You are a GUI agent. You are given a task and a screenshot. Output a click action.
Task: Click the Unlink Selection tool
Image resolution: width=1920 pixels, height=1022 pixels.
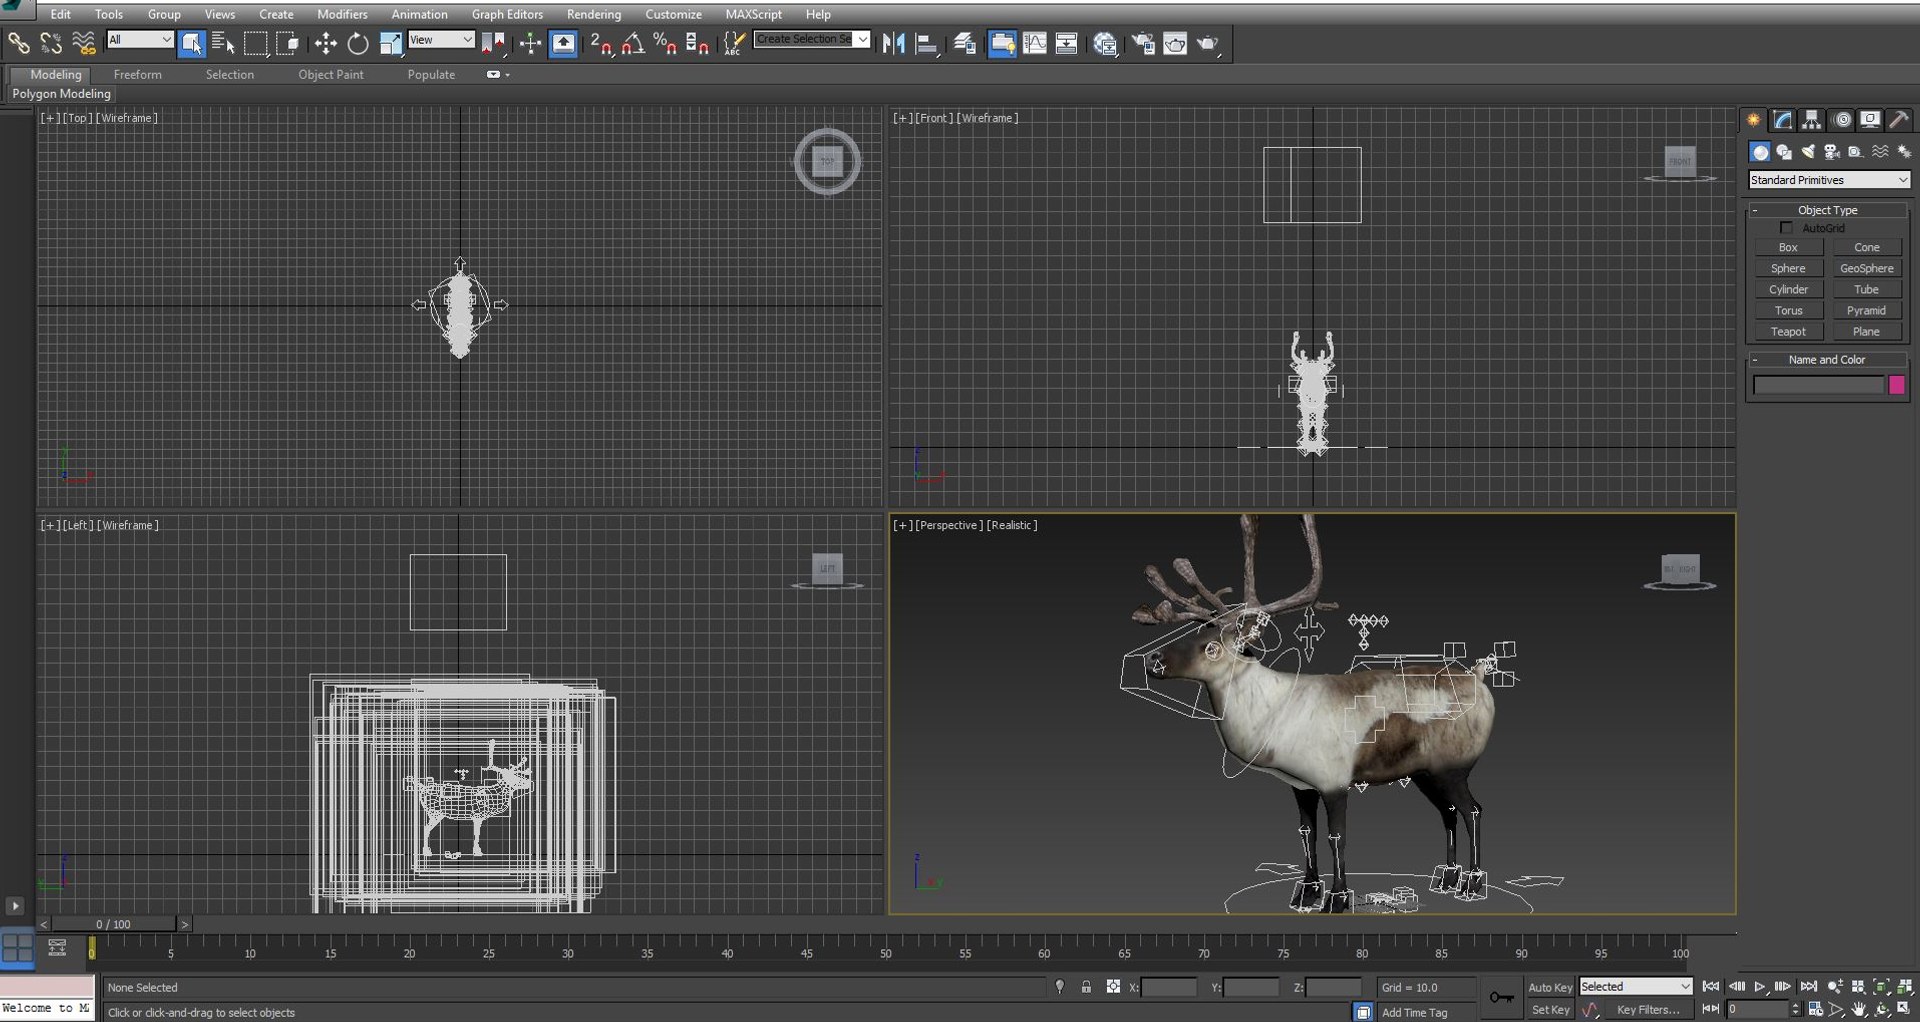coord(50,43)
